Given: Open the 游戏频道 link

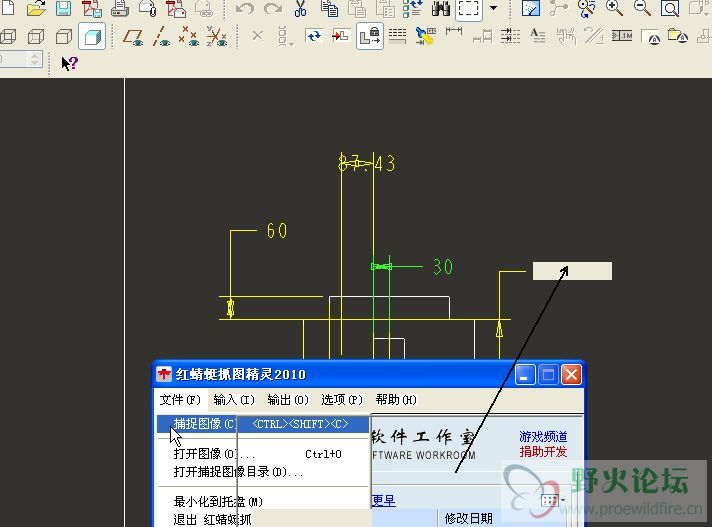Looking at the screenshot, I should pyautogui.click(x=543, y=437).
